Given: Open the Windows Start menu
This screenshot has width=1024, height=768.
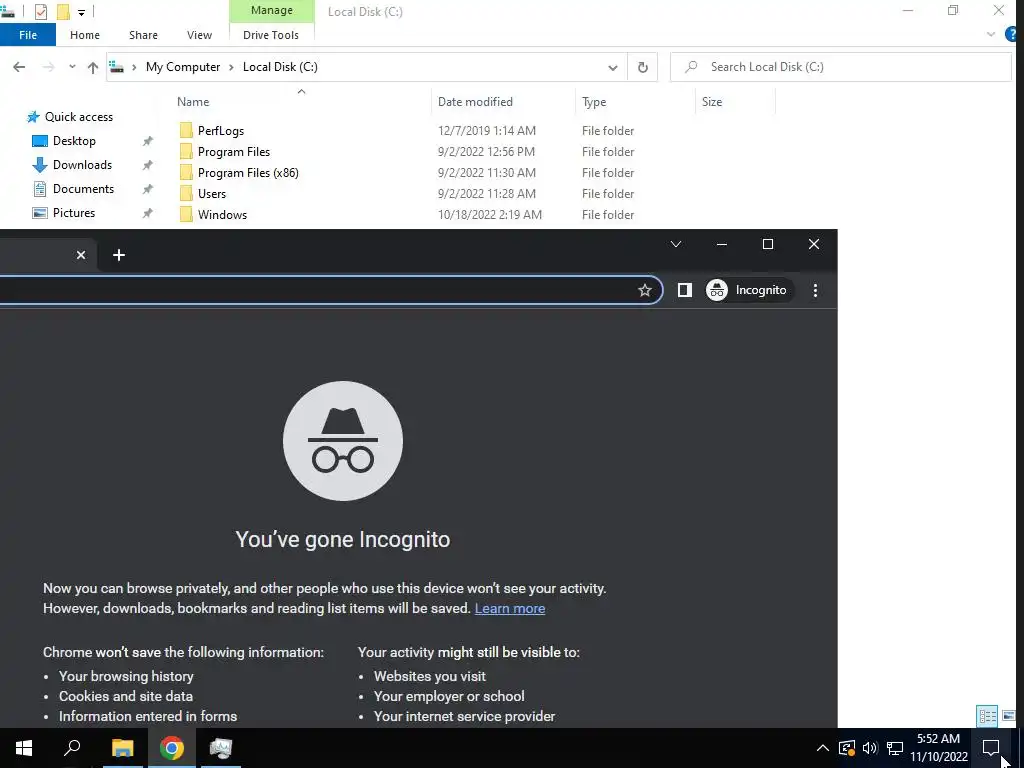Looking at the screenshot, I should 24,748.
